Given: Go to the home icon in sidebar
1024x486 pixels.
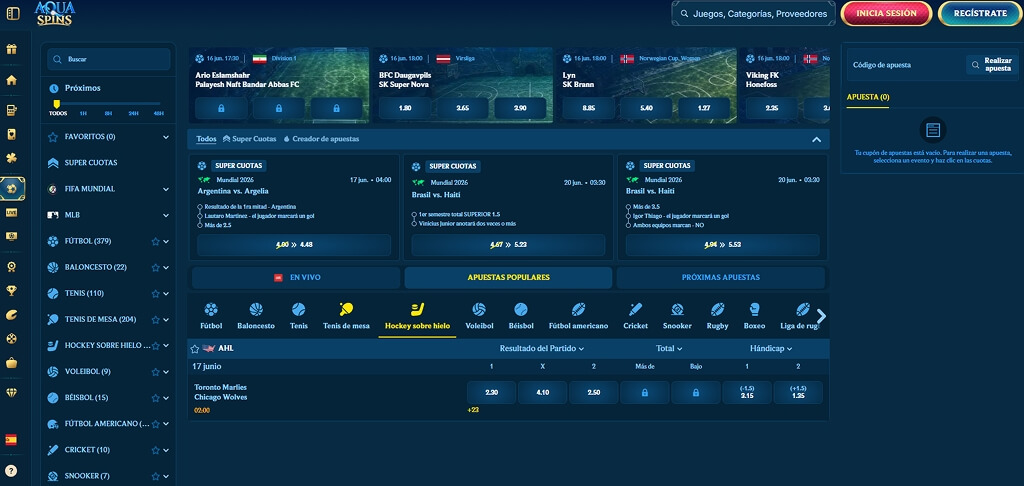Looking at the screenshot, I should (x=11, y=80).
